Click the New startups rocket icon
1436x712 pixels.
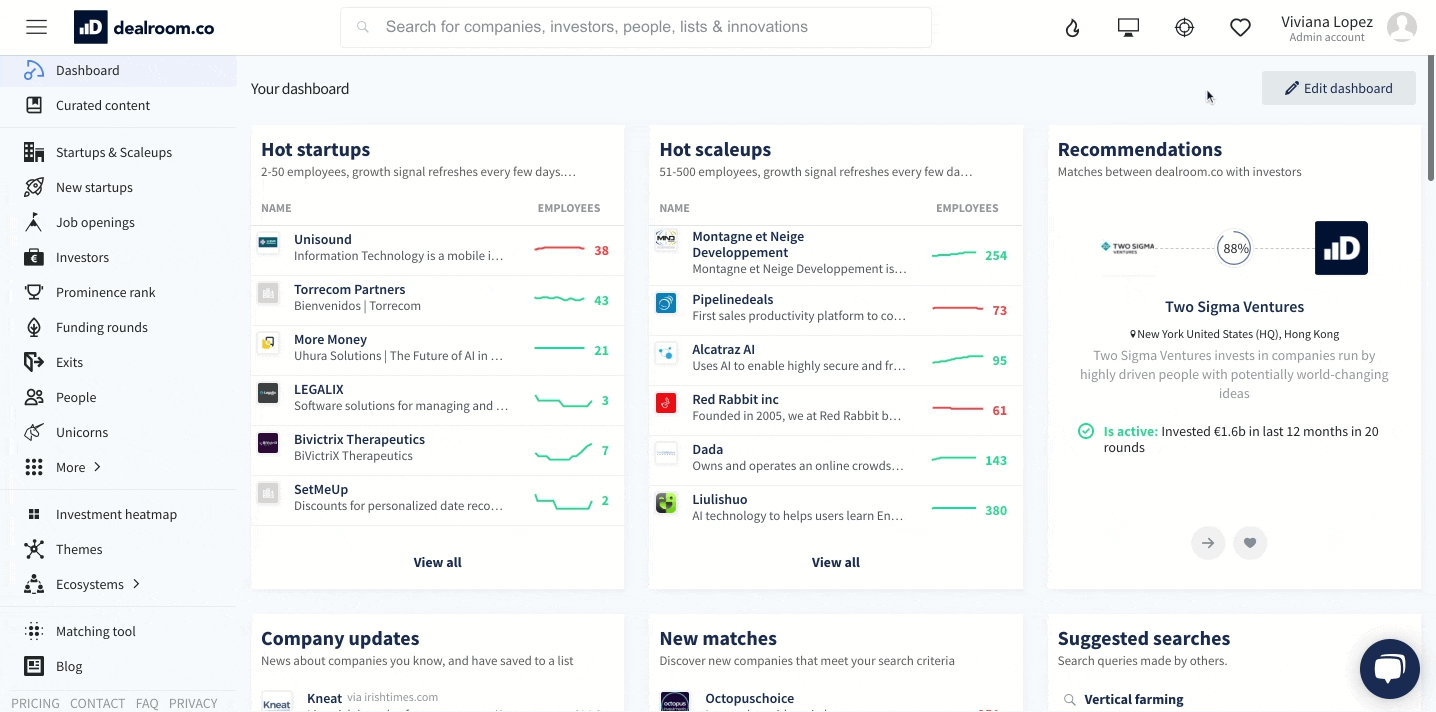point(34,187)
